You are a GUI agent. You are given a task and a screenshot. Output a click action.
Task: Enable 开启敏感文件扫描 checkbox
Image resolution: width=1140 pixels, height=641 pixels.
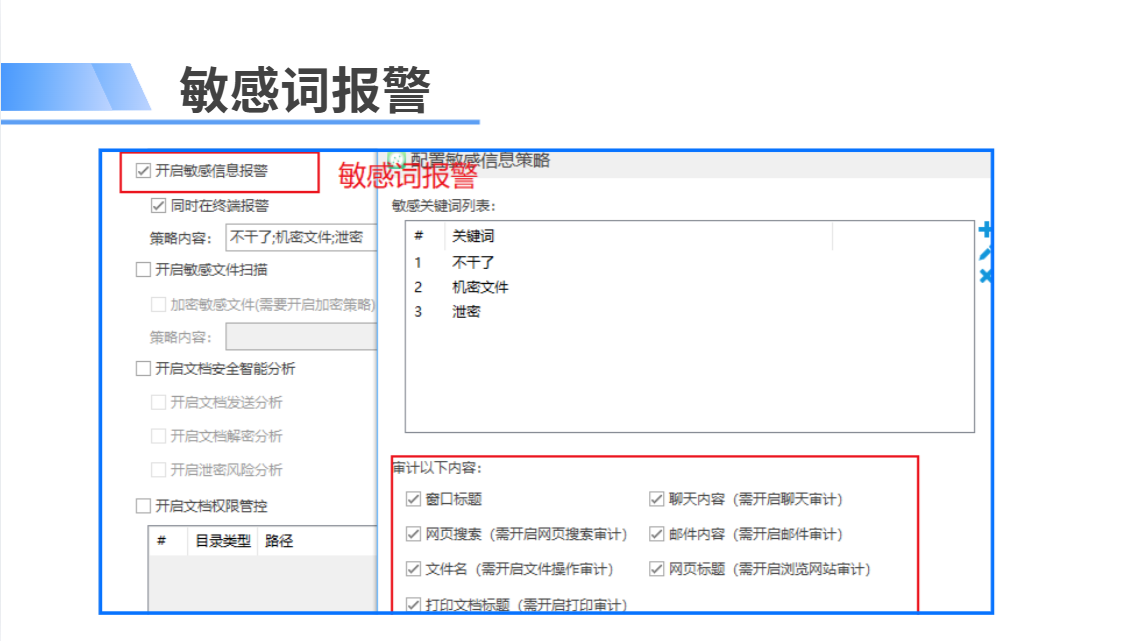click(143, 270)
